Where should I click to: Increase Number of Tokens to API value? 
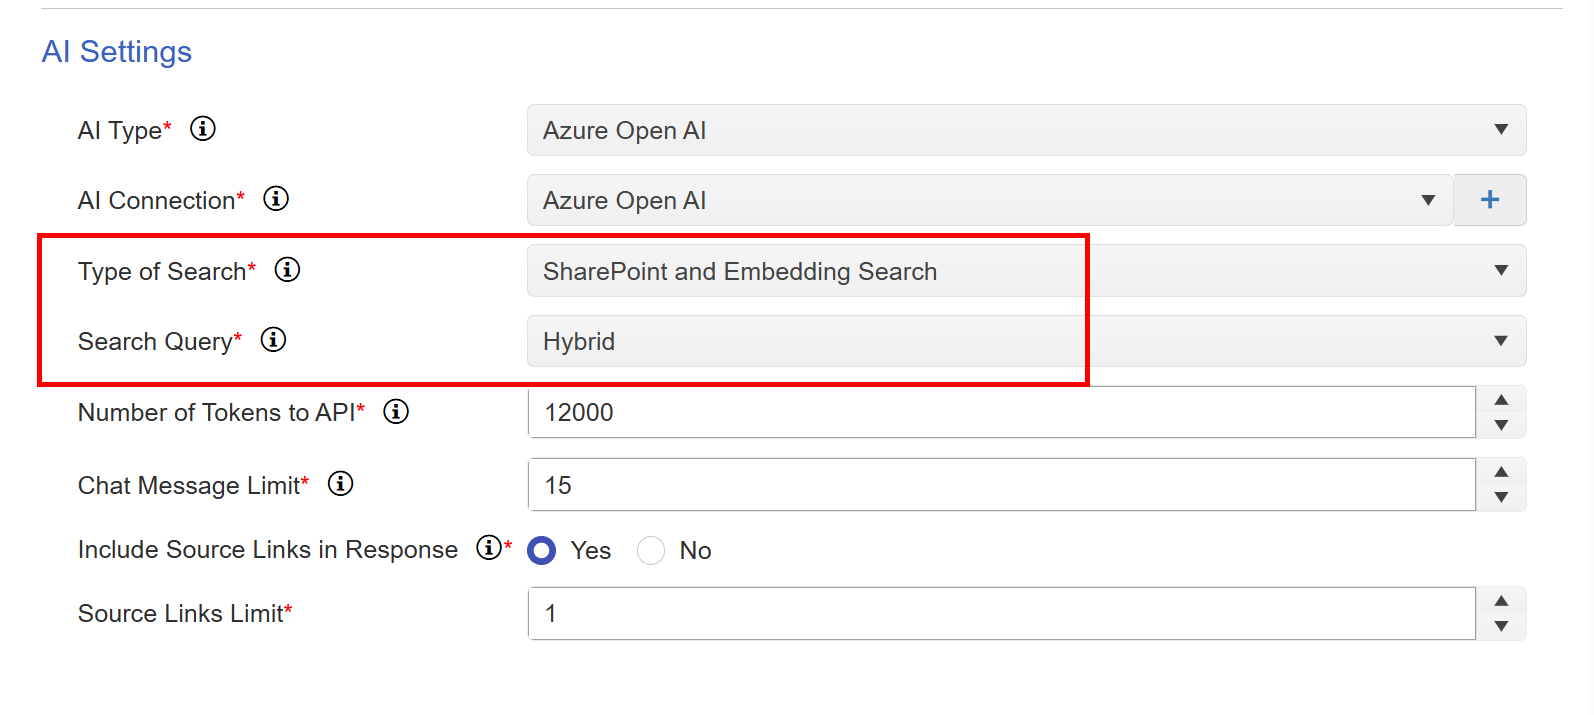(x=1501, y=400)
